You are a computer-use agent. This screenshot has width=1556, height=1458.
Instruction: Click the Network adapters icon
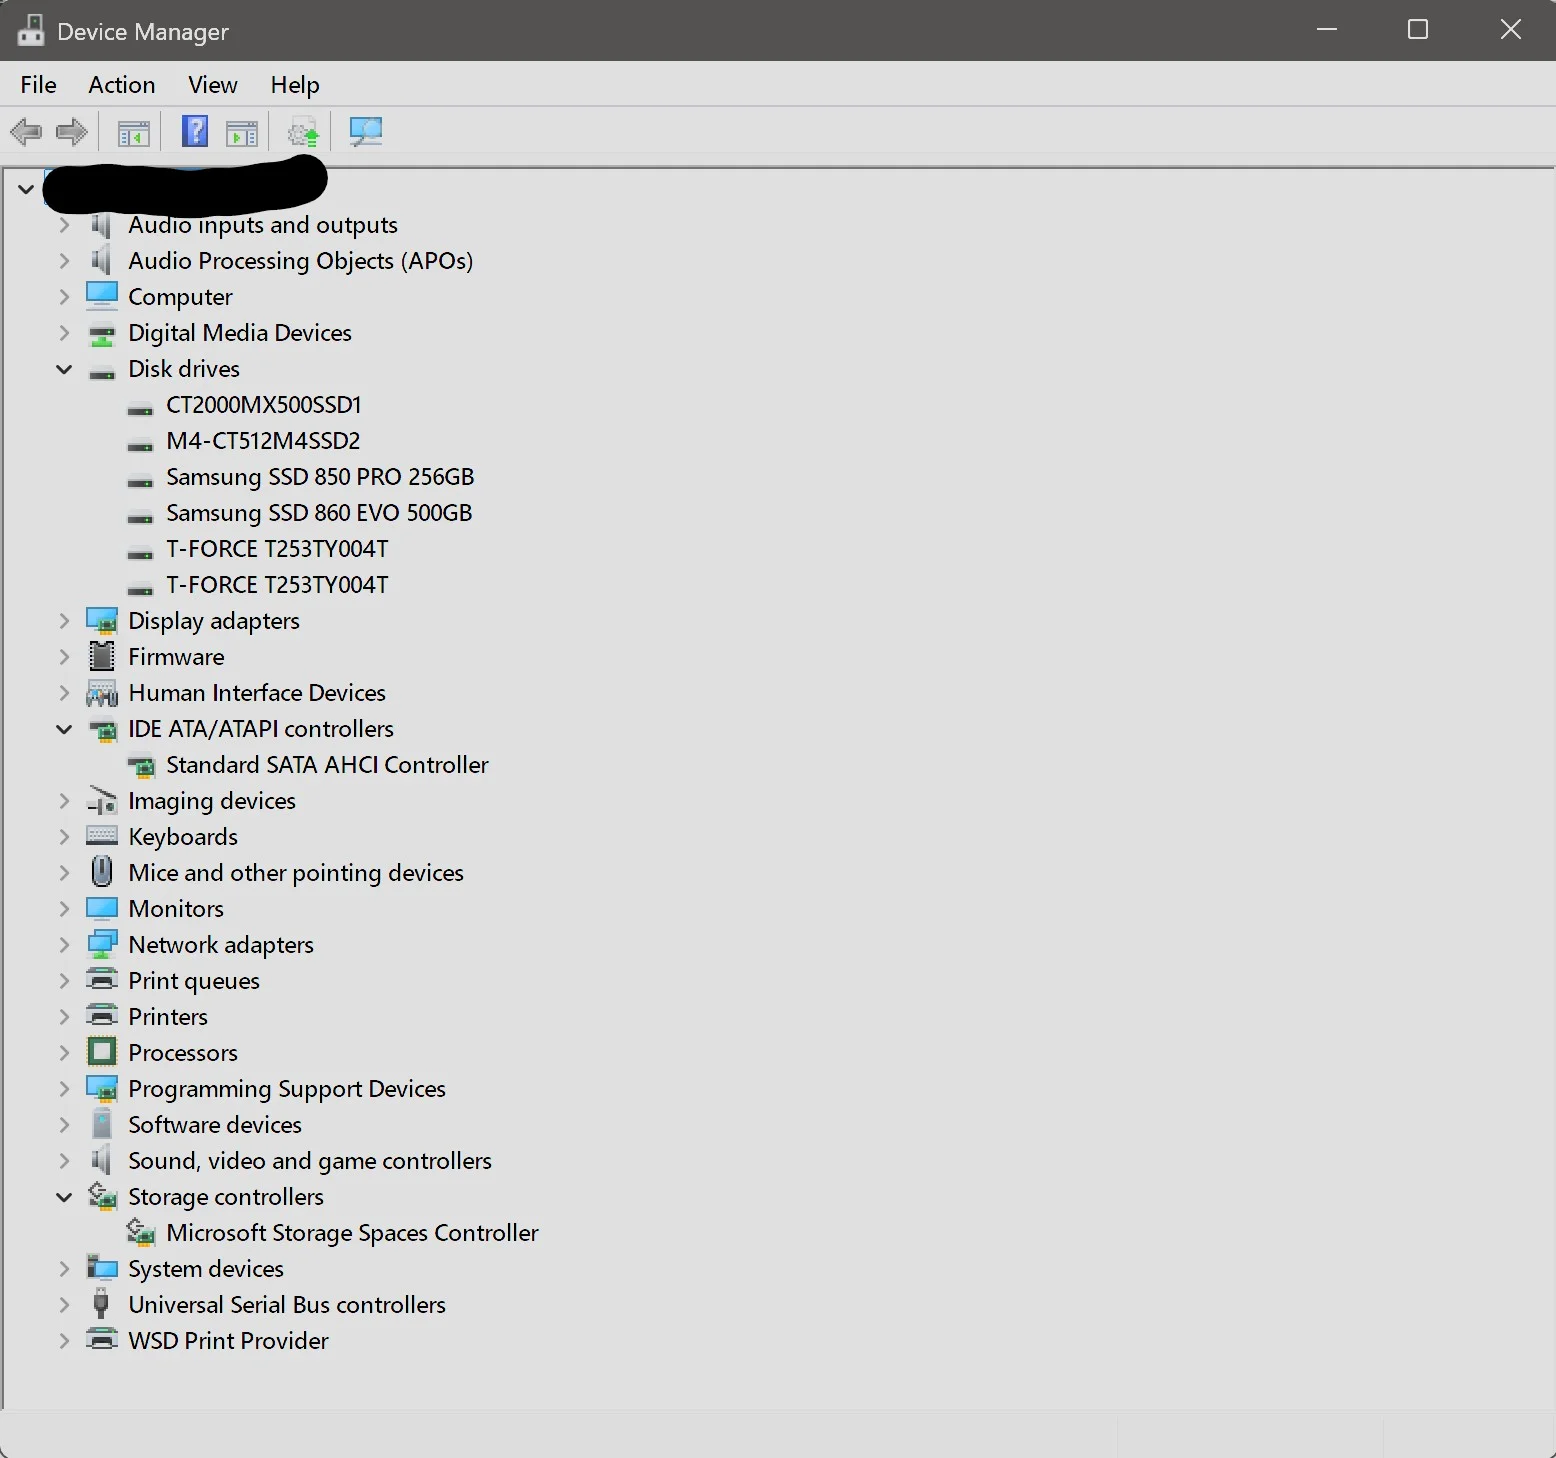[102, 945]
